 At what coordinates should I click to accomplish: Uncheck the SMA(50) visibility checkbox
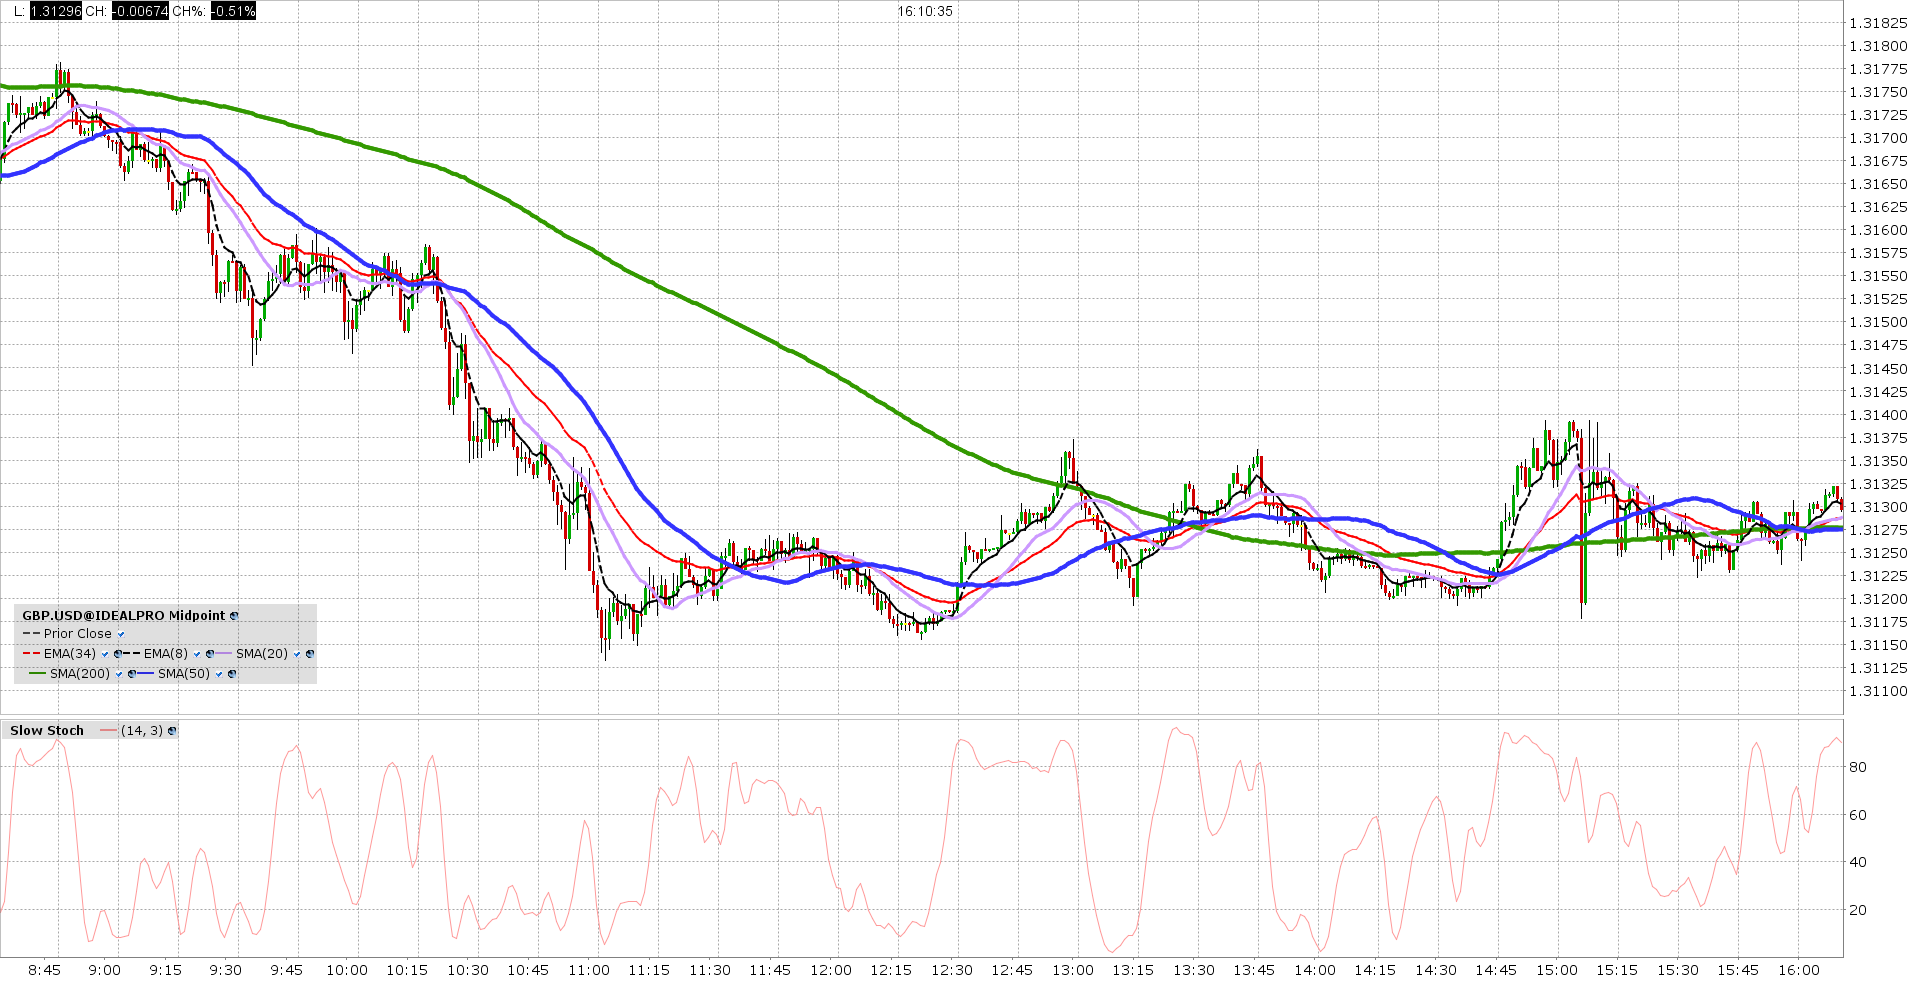219,674
